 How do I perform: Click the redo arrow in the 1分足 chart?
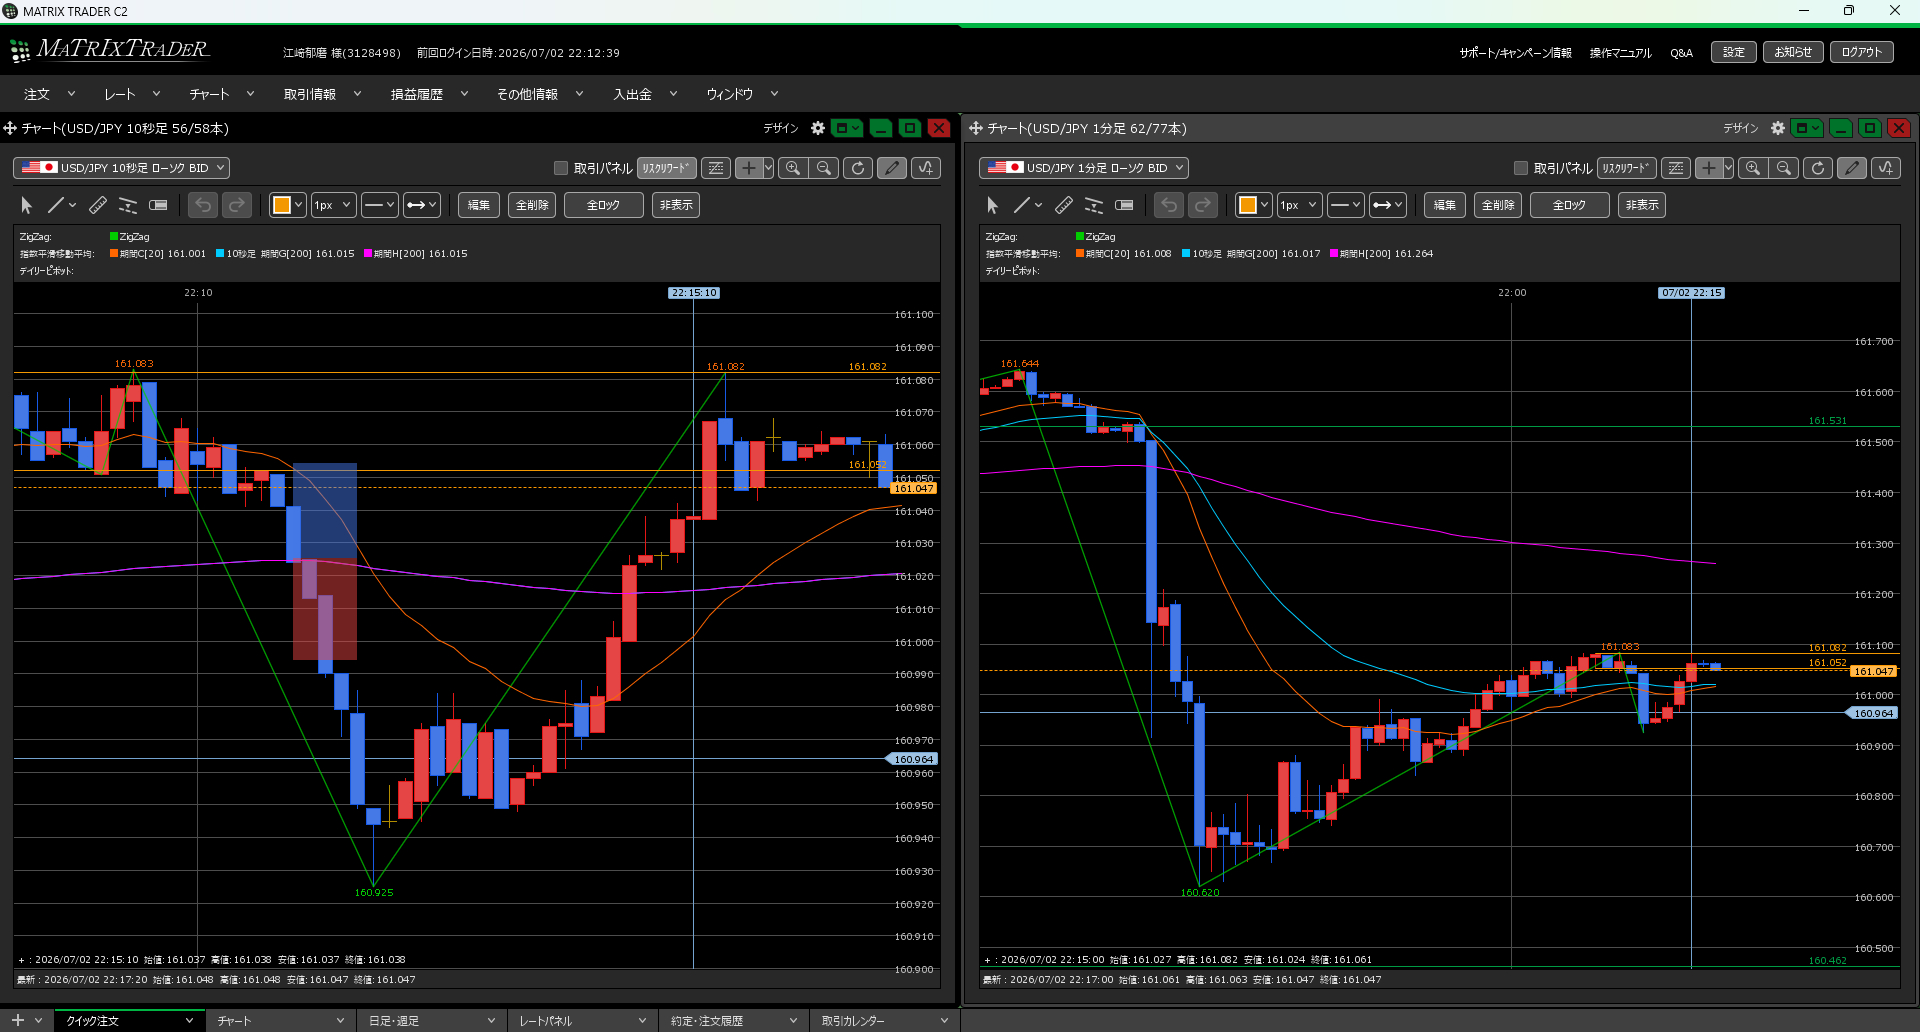click(1203, 205)
